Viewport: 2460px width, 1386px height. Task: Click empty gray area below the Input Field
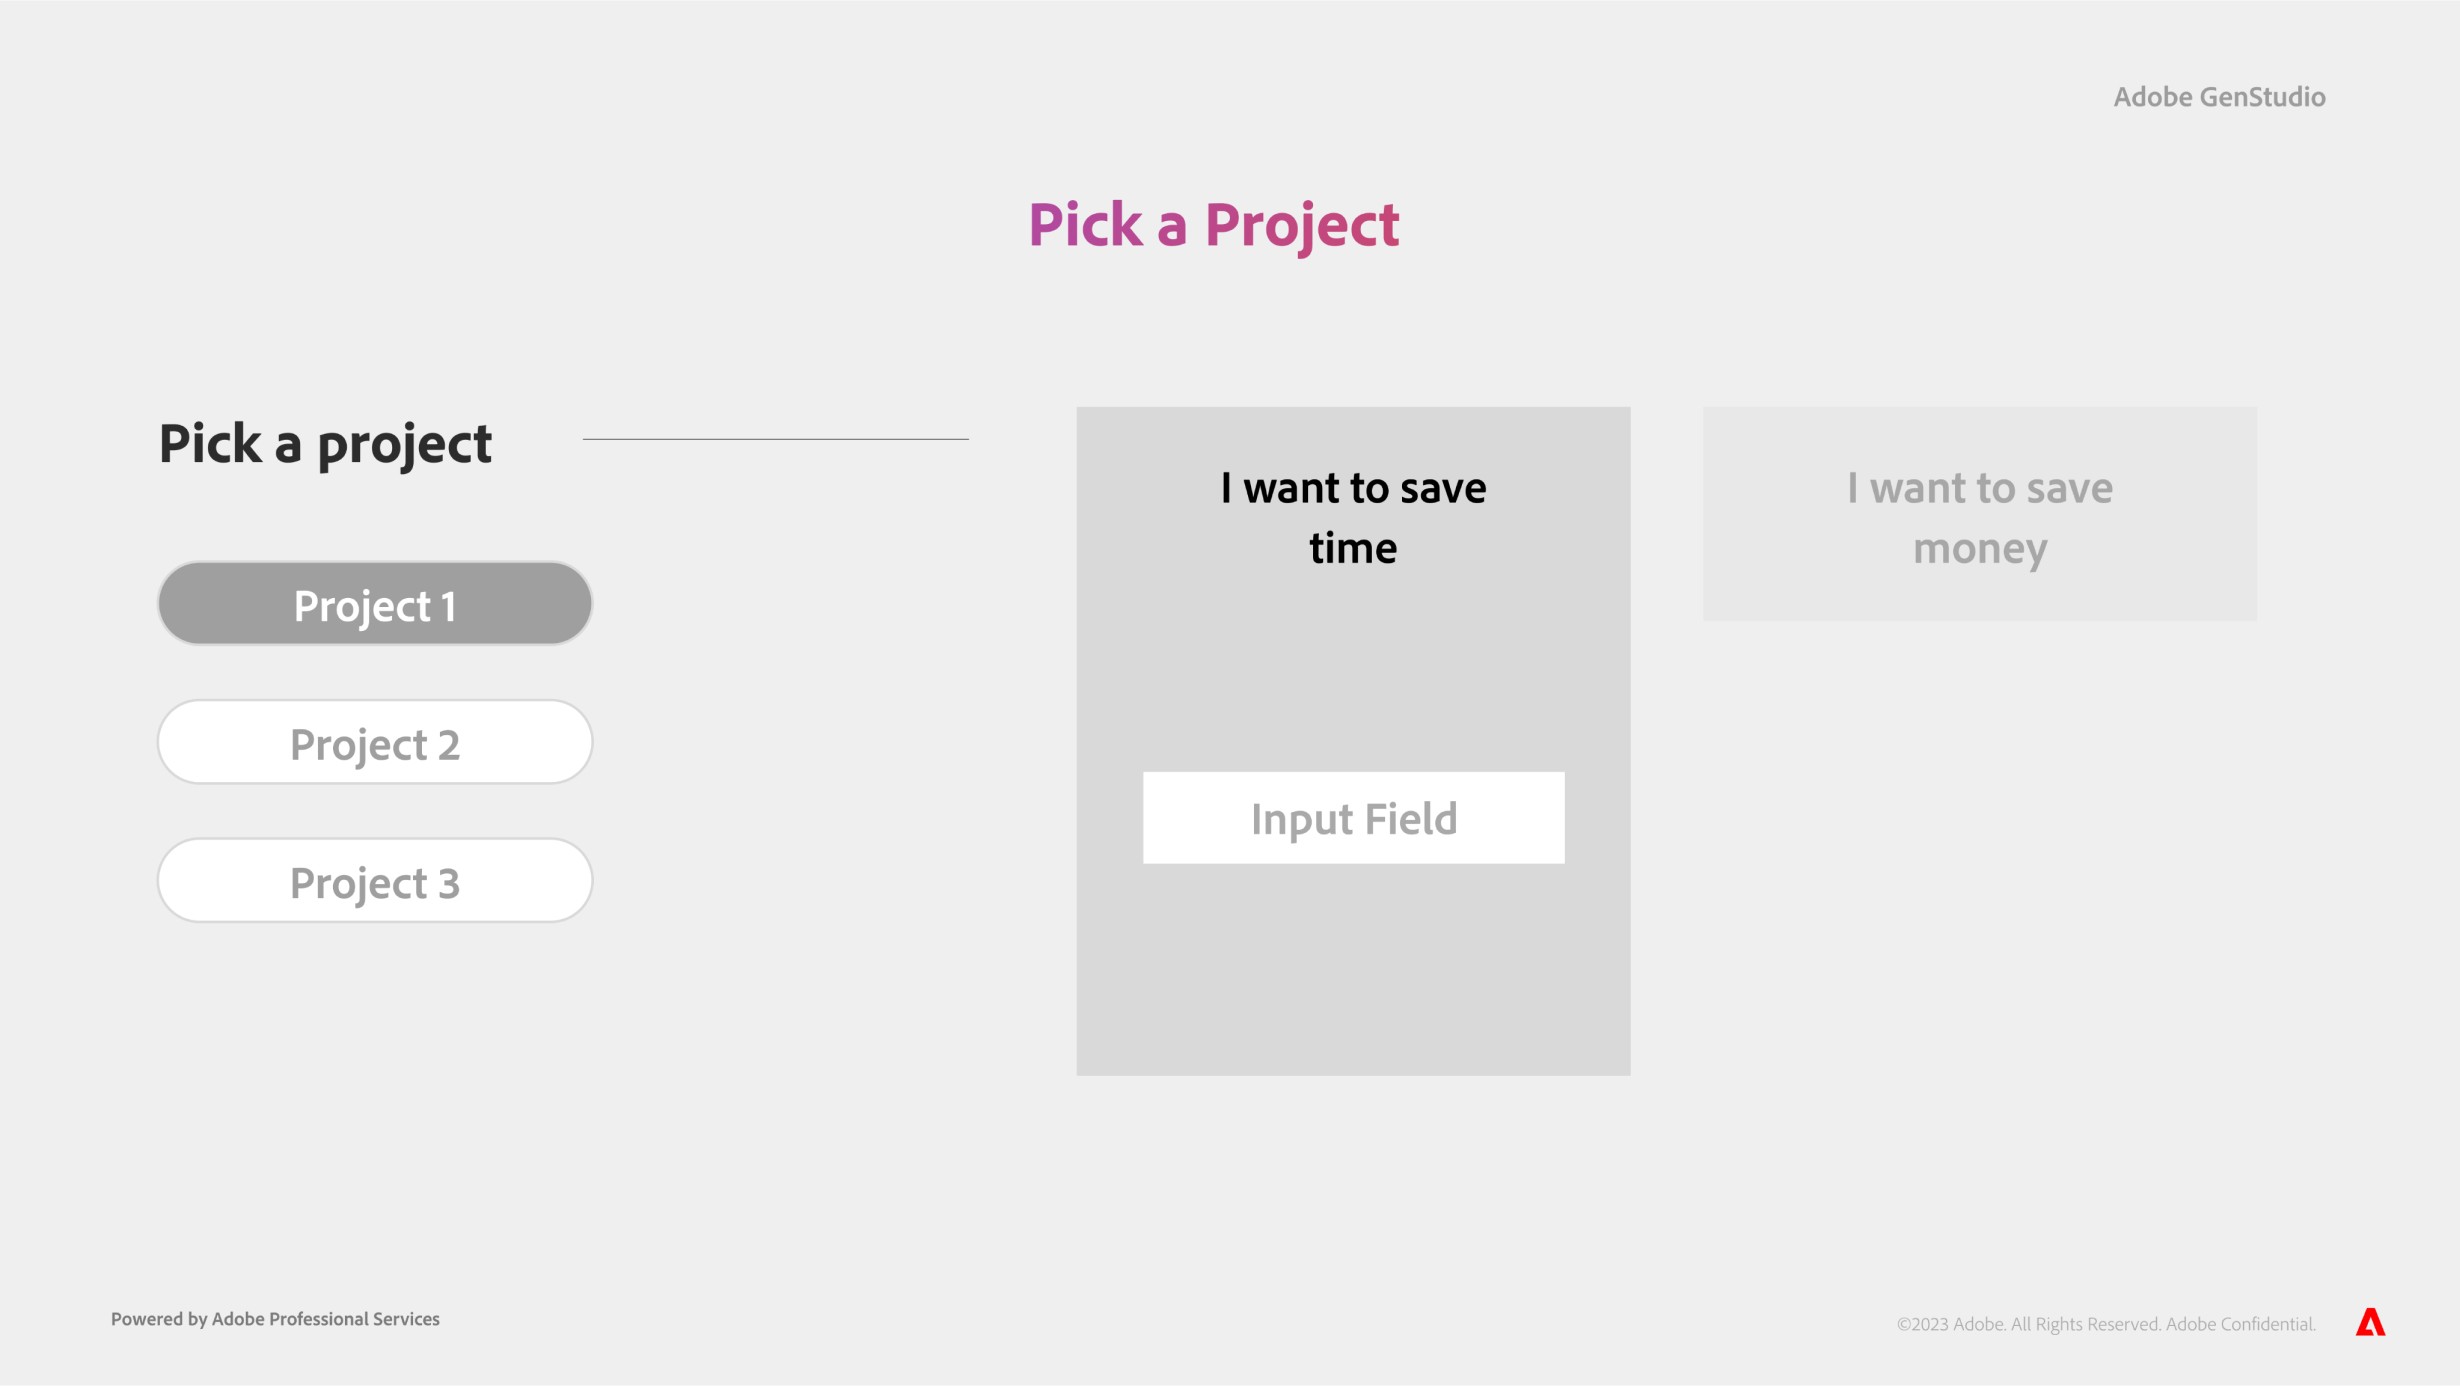[1353, 970]
